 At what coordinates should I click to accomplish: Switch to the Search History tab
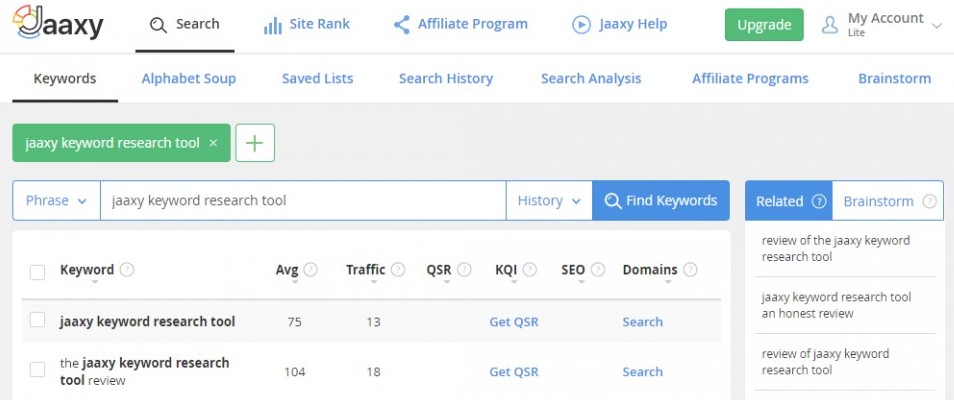coord(446,79)
